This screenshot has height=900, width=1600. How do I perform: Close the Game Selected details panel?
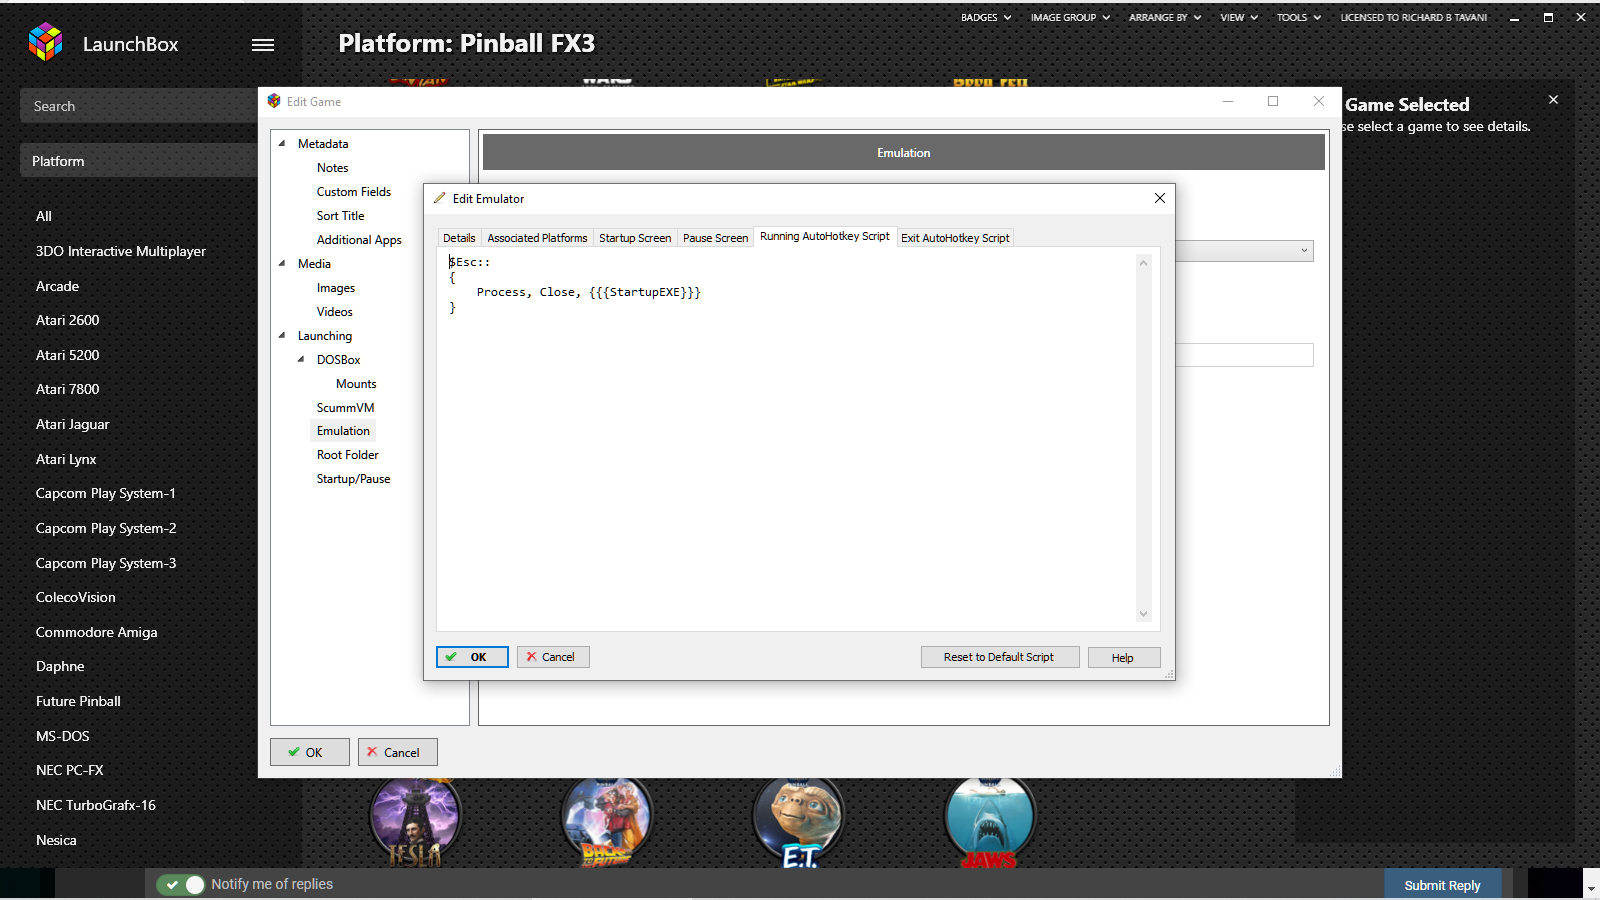(x=1553, y=100)
